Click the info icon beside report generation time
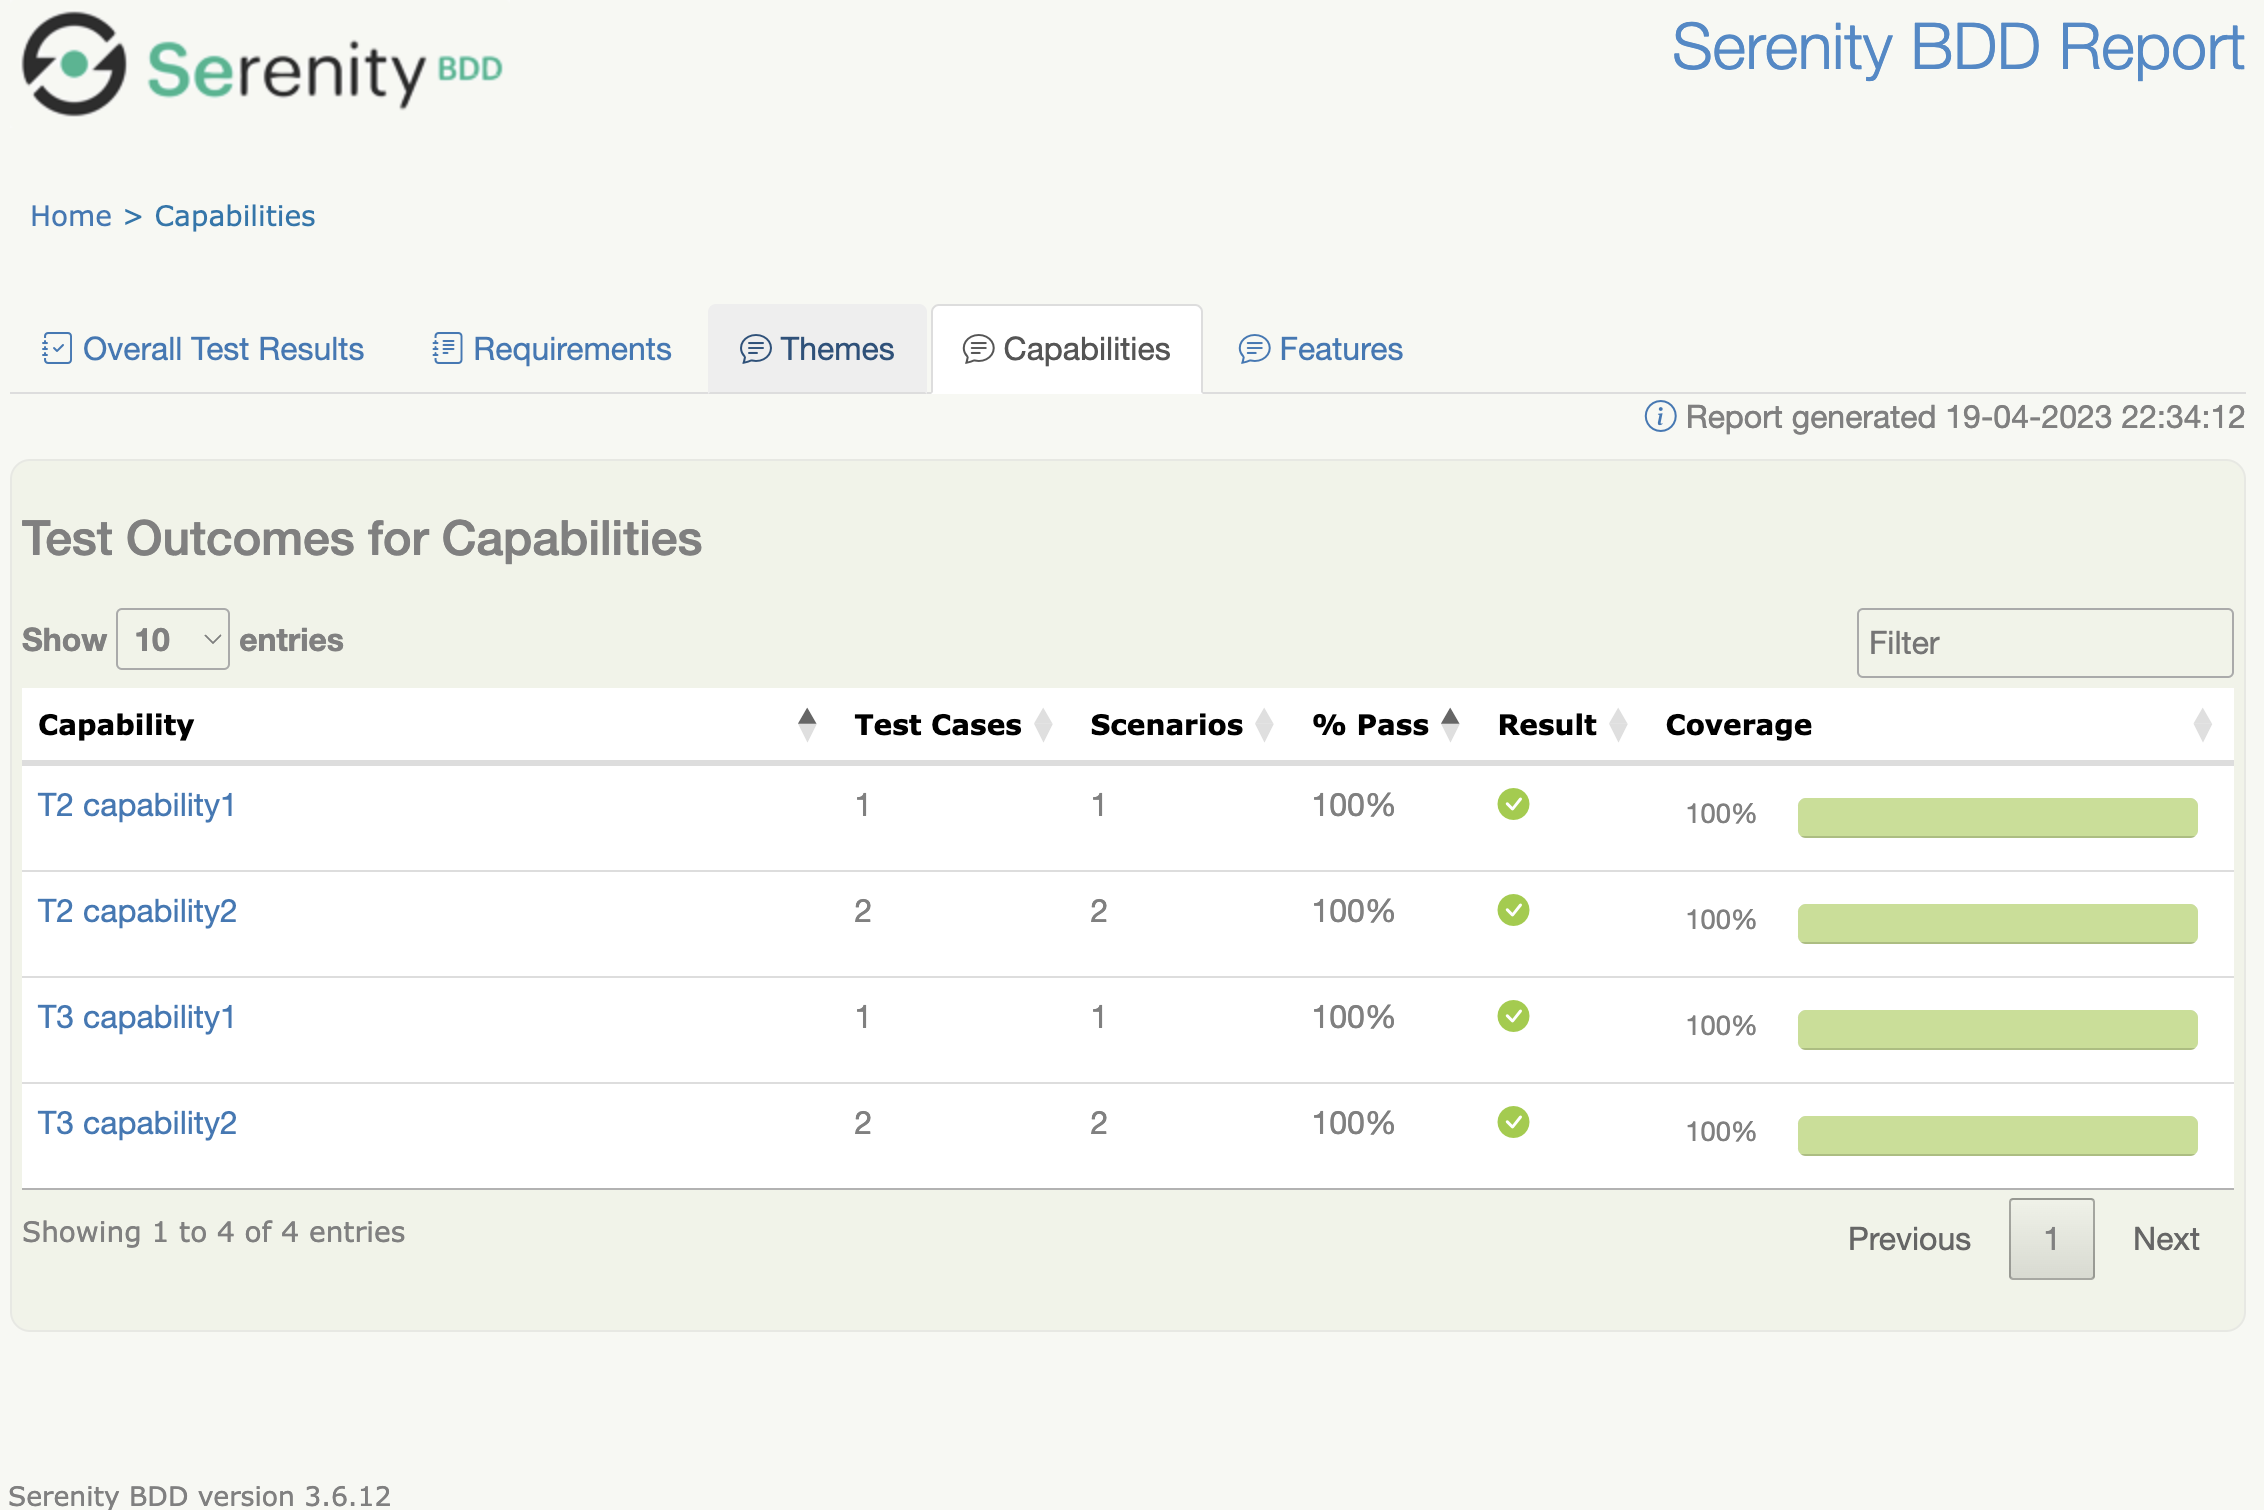This screenshot has width=2264, height=1510. (1659, 417)
